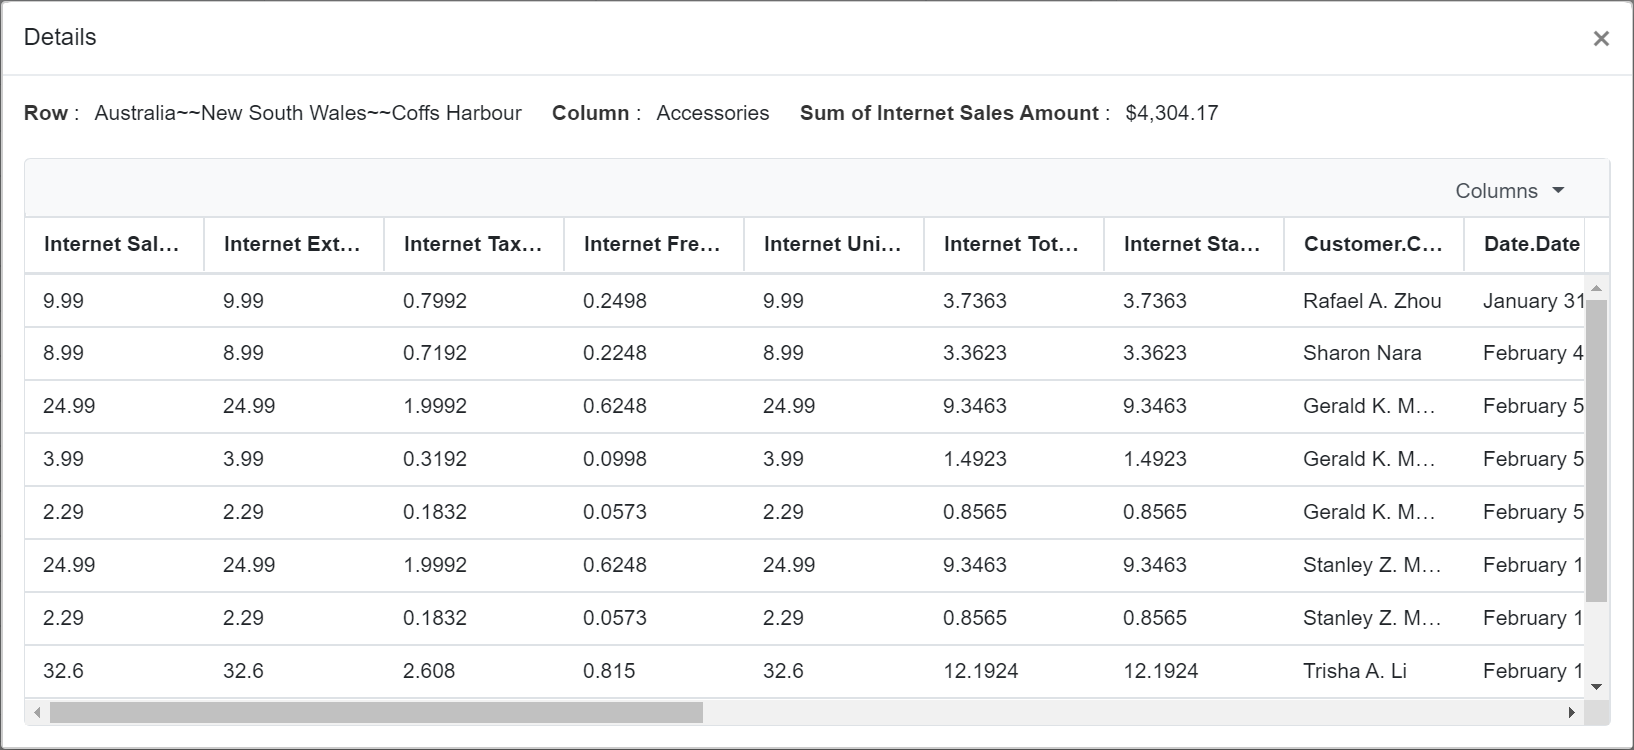Click the 0.2498 freight cell
This screenshot has height=750, width=1634.
pos(654,301)
